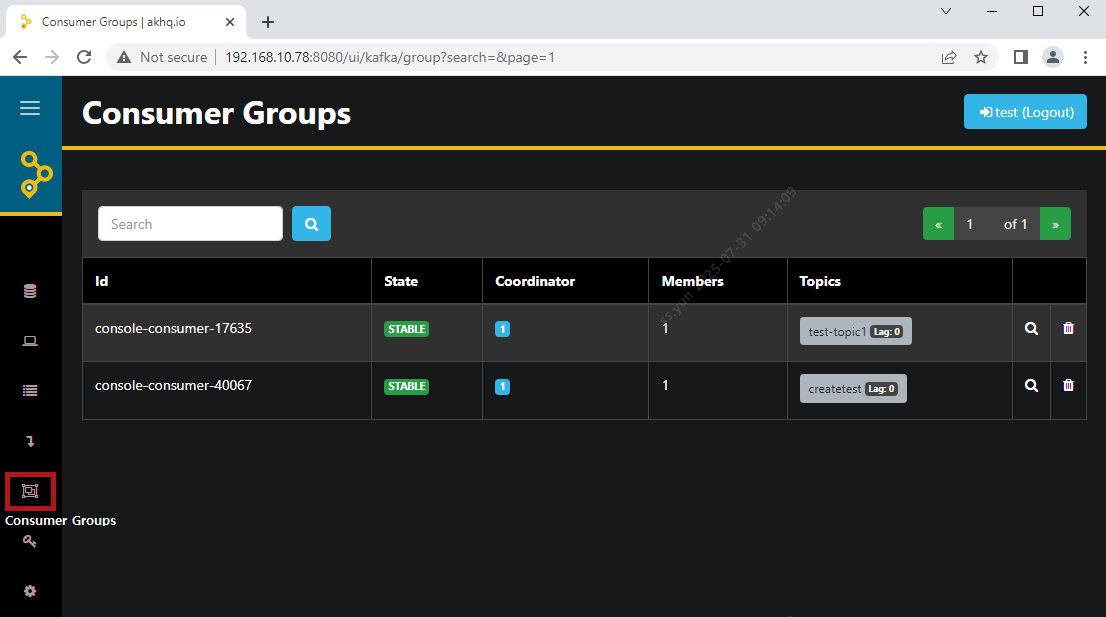Viewport: 1106px width, 617px height.
Task: Go to next page with » button
Action: (1055, 224)
